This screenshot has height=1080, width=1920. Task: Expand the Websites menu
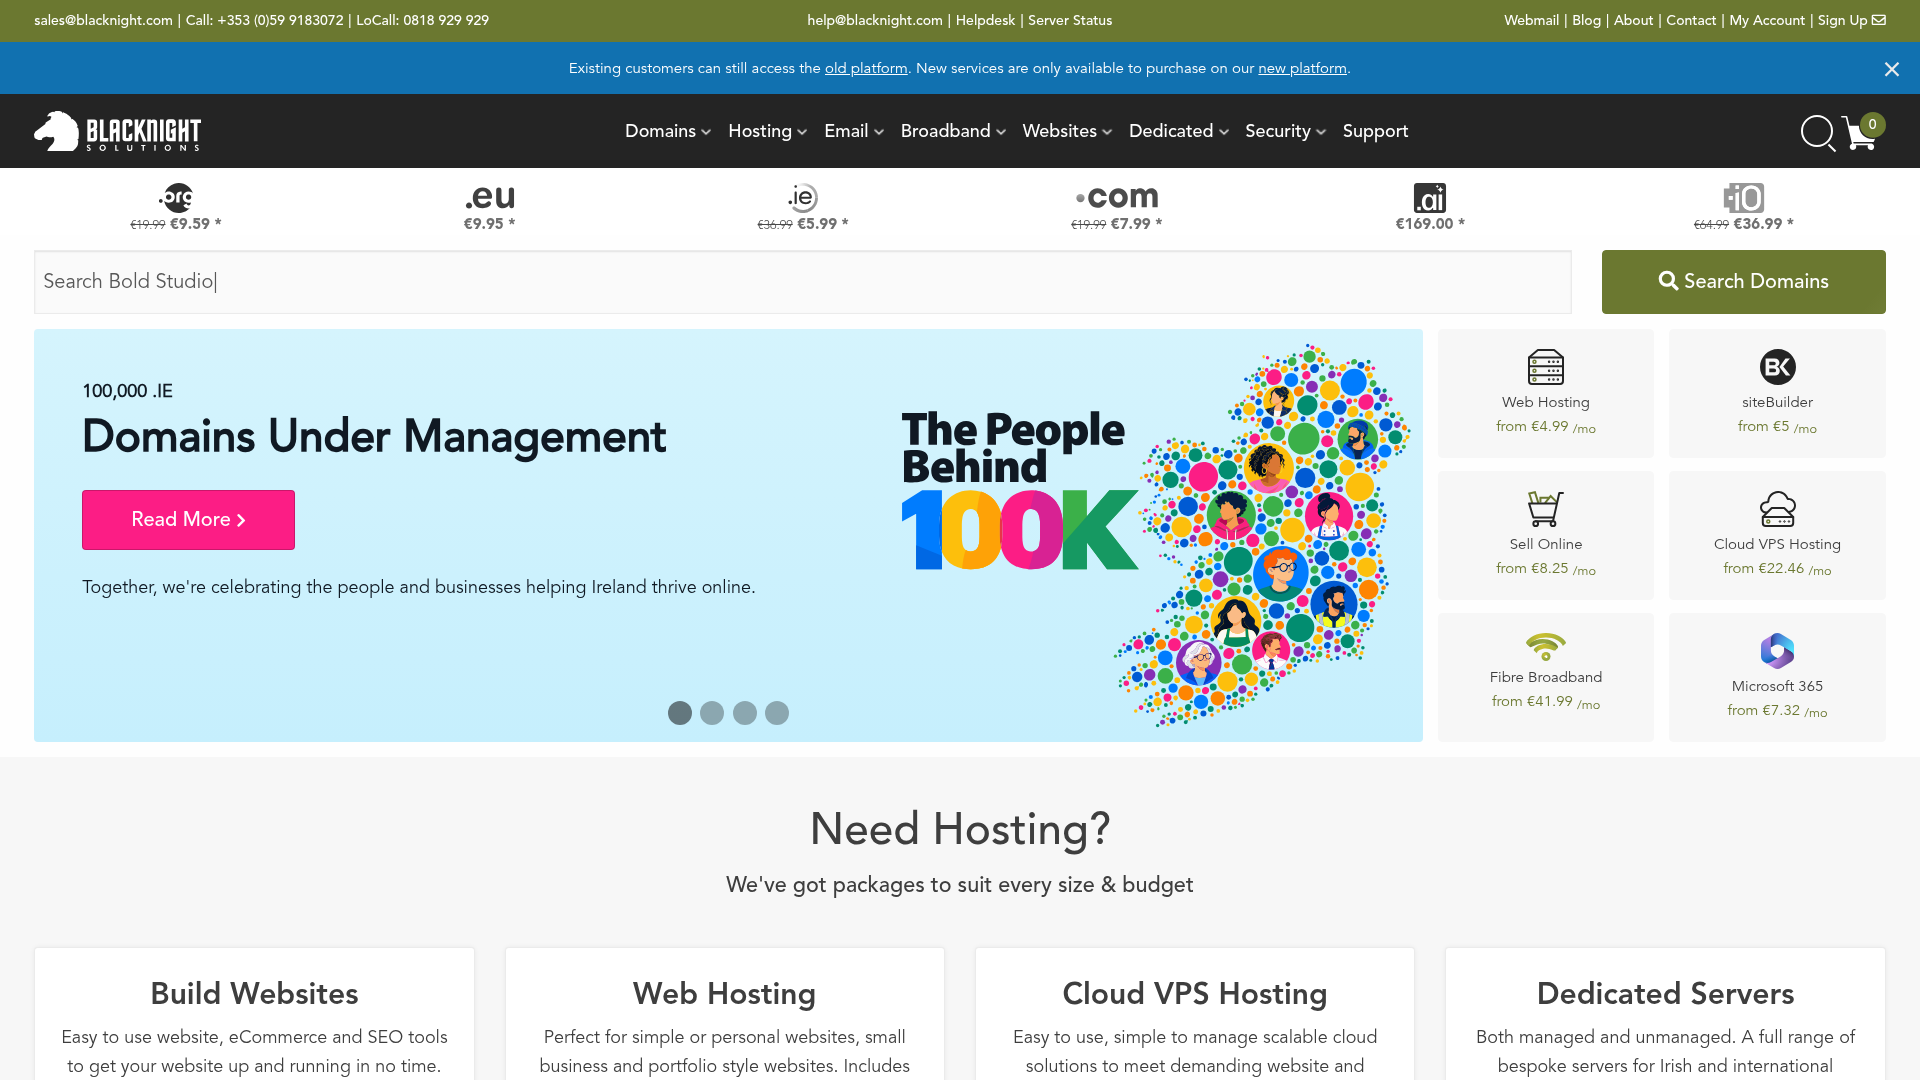pos(1067,131)
